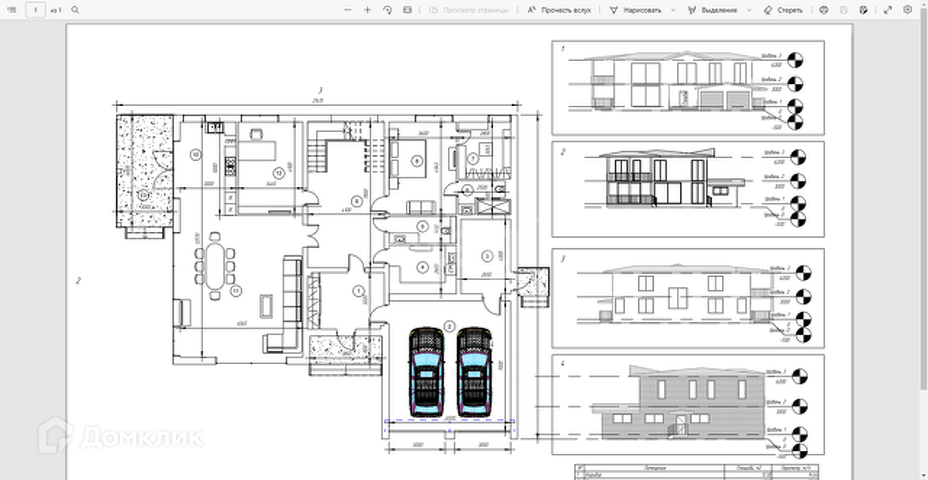Click the save as icon

coord(864,10)
